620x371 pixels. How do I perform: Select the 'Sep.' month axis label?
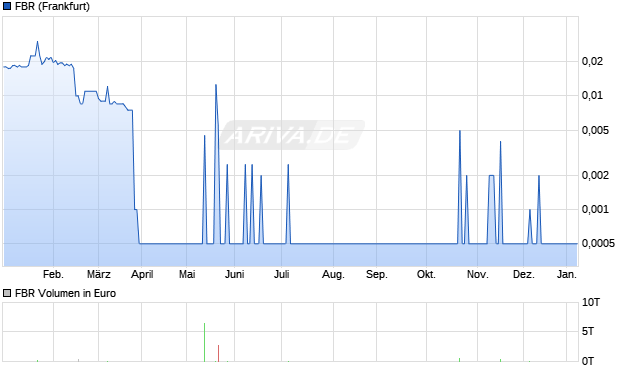click(376, 274)
